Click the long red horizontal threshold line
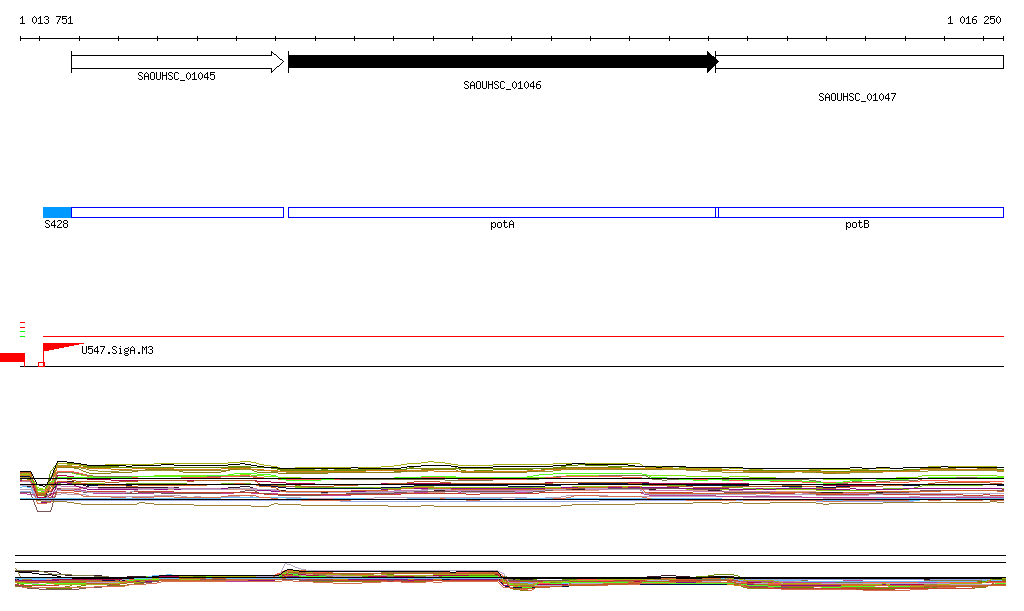Screen dimensions: 1024x611 pos(520,337)
